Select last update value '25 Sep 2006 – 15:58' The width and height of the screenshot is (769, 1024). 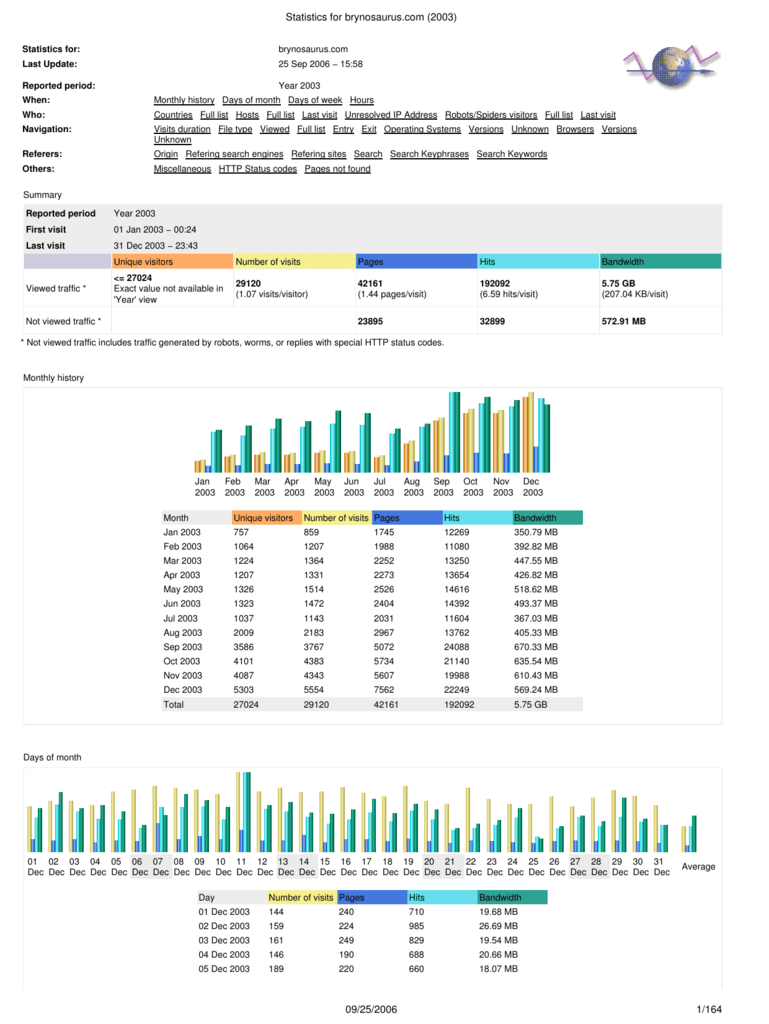[x=321, y=64]
